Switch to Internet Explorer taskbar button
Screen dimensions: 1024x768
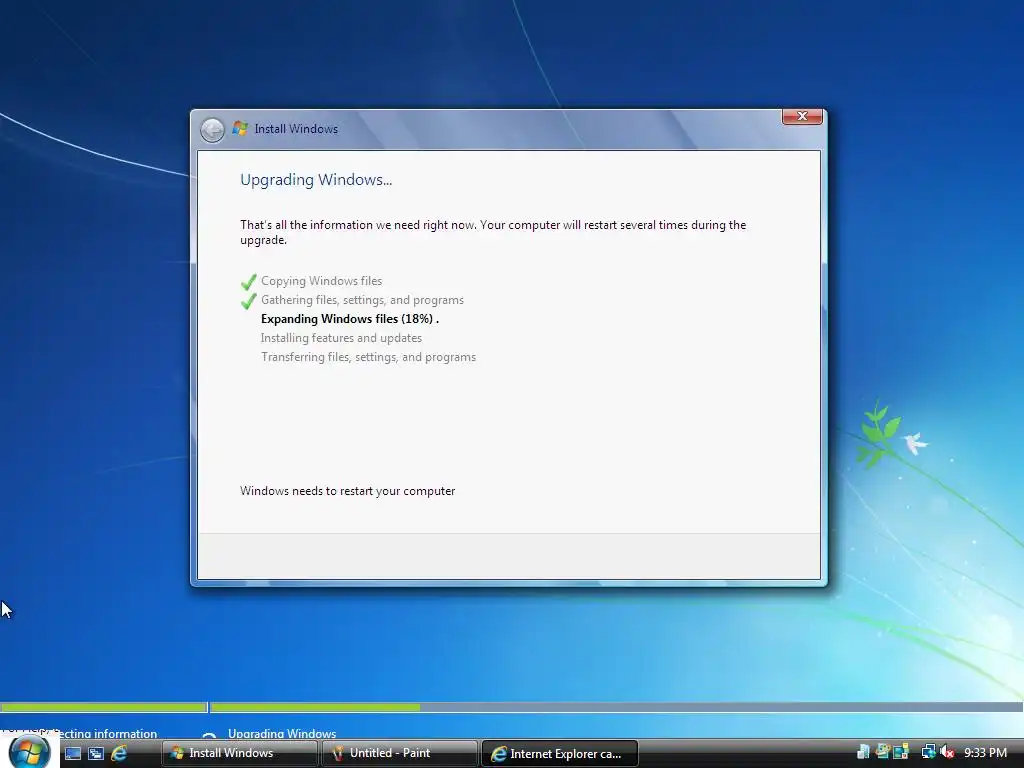(x=559, y=754)
